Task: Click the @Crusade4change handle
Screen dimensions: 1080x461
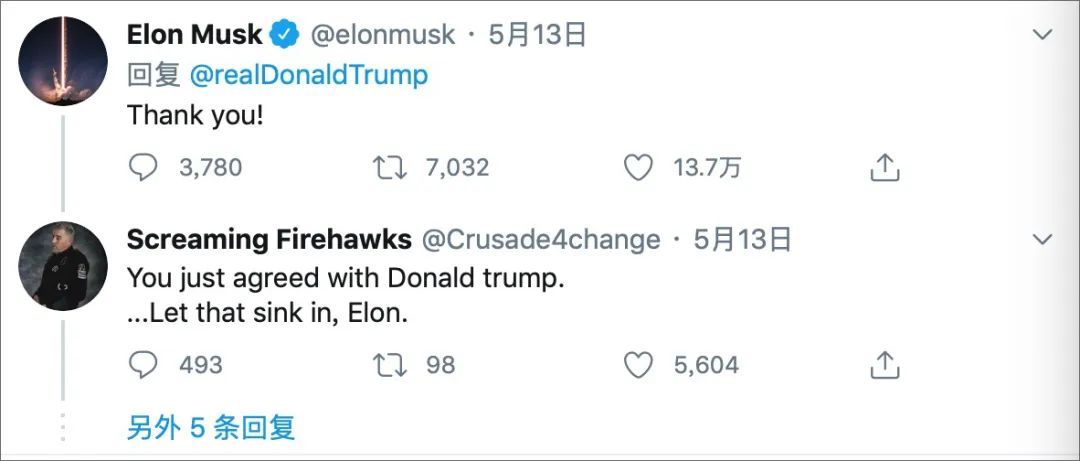Action: point(540,240)
